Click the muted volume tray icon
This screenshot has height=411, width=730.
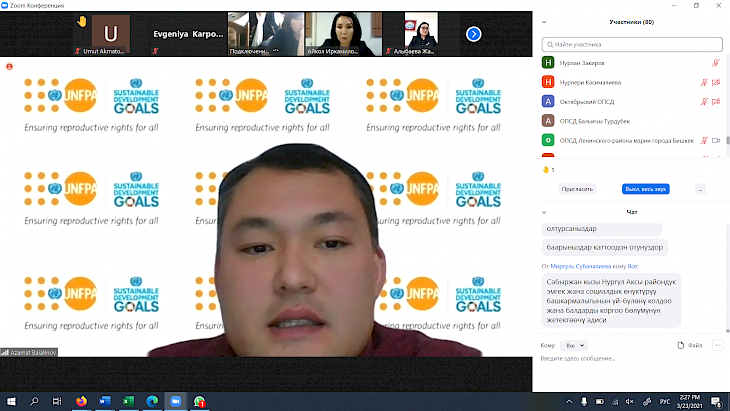click(x=630, y=402)
